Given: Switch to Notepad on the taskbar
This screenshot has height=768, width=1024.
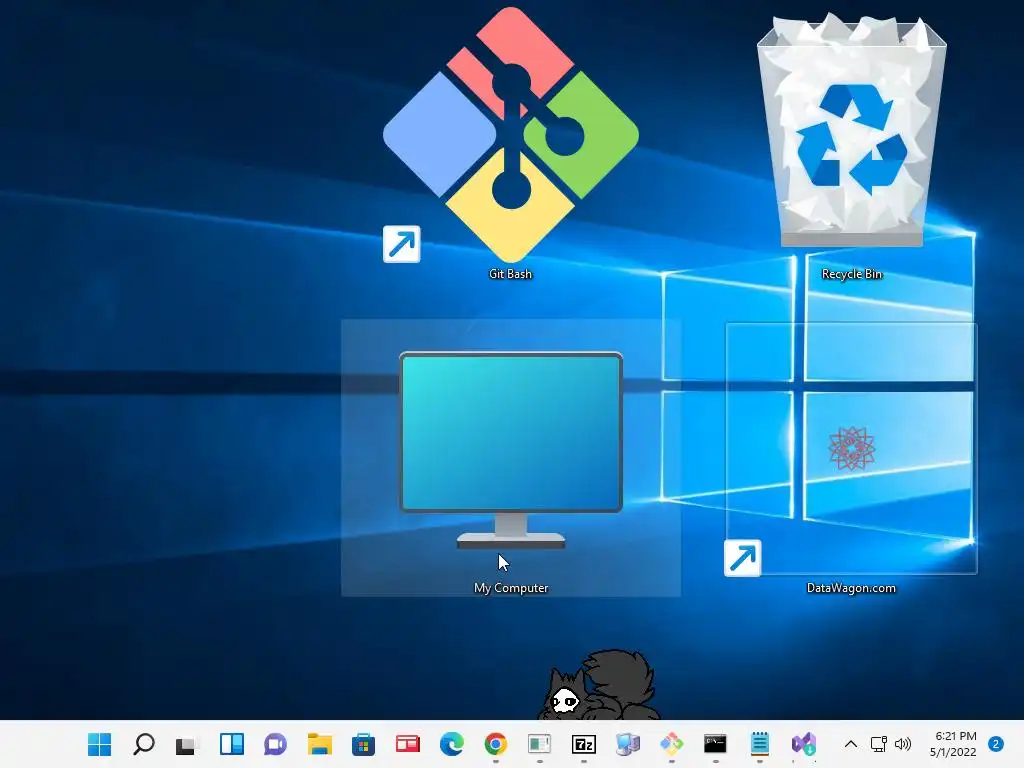Looking at the screenshot, I should point(760,744).
